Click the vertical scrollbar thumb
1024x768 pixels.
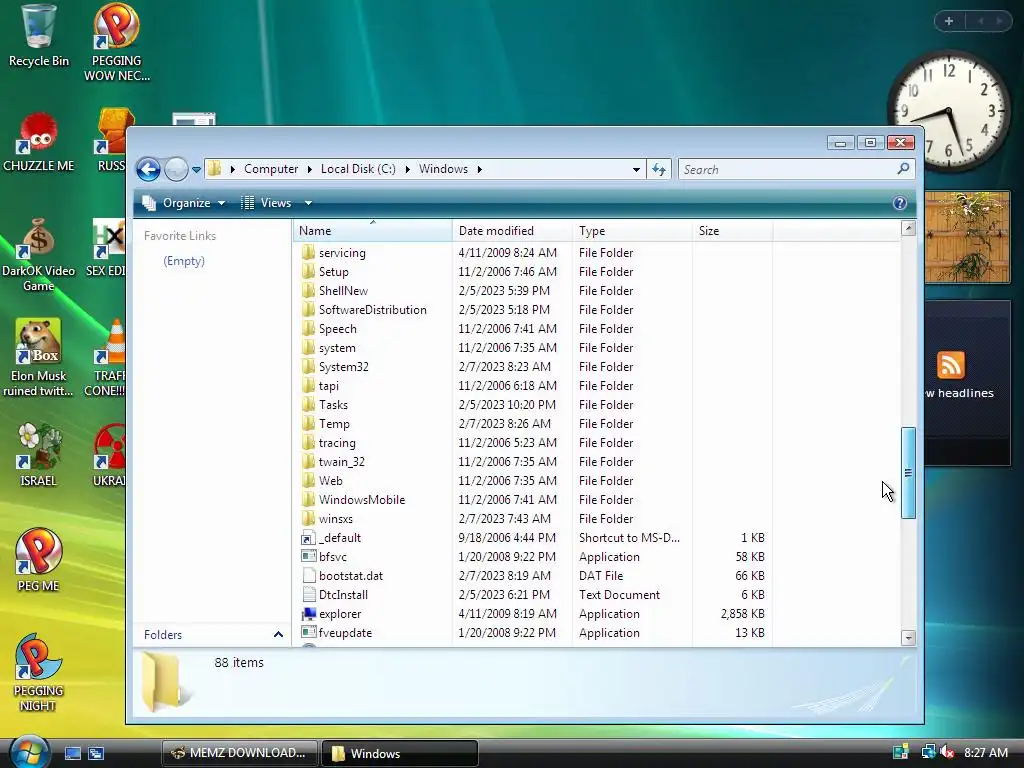908,473
